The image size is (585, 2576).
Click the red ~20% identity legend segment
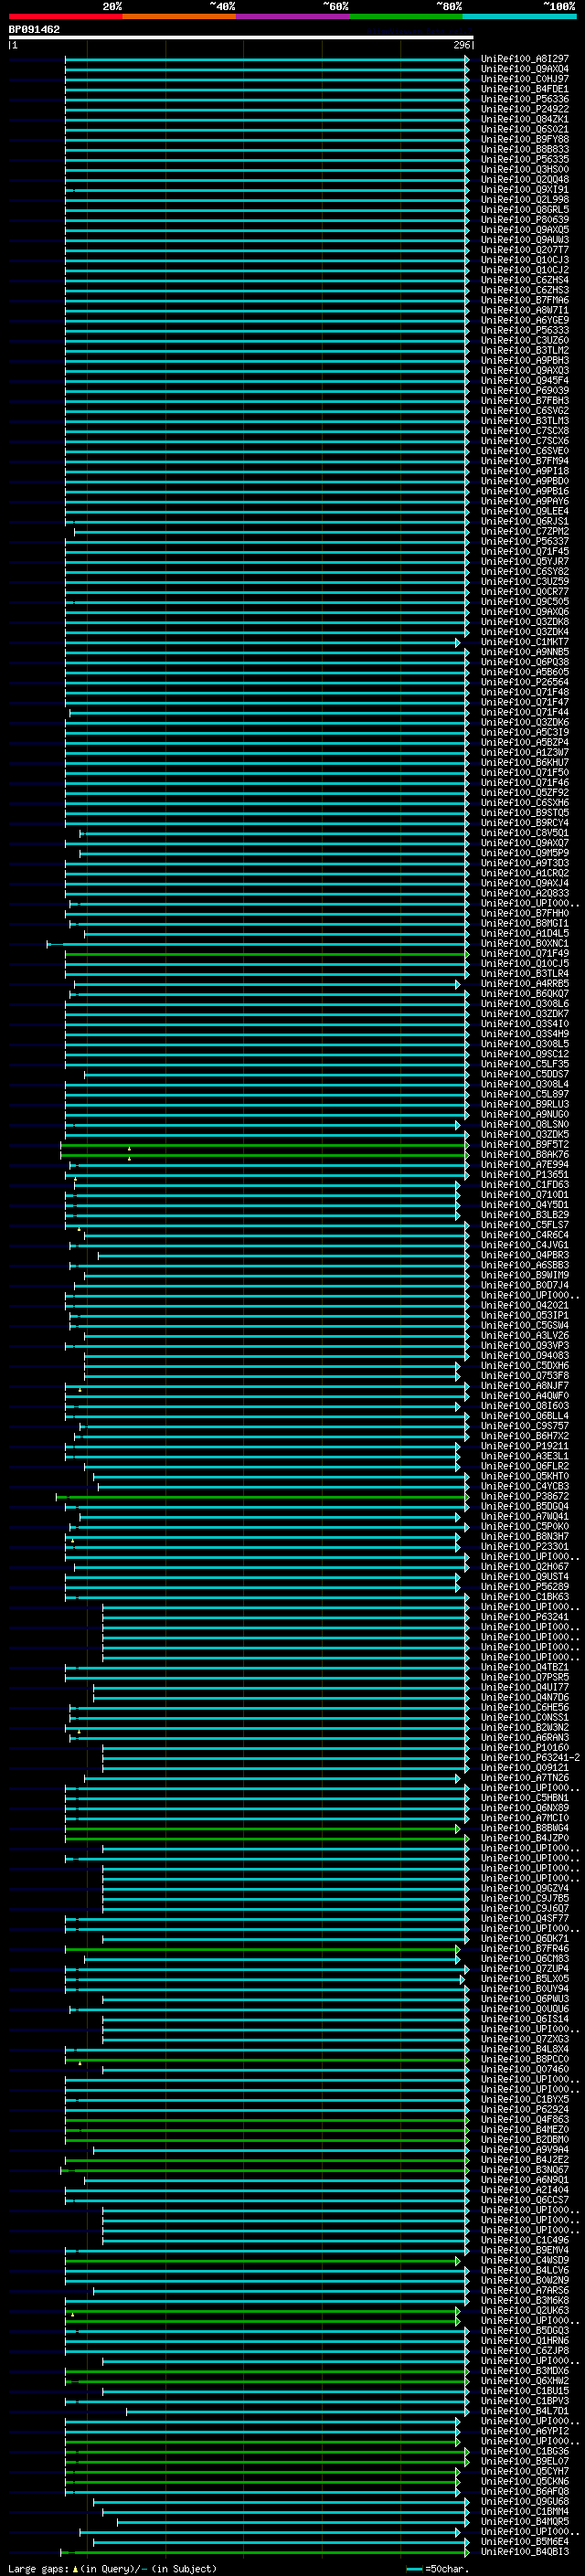[x=65, y=16]
